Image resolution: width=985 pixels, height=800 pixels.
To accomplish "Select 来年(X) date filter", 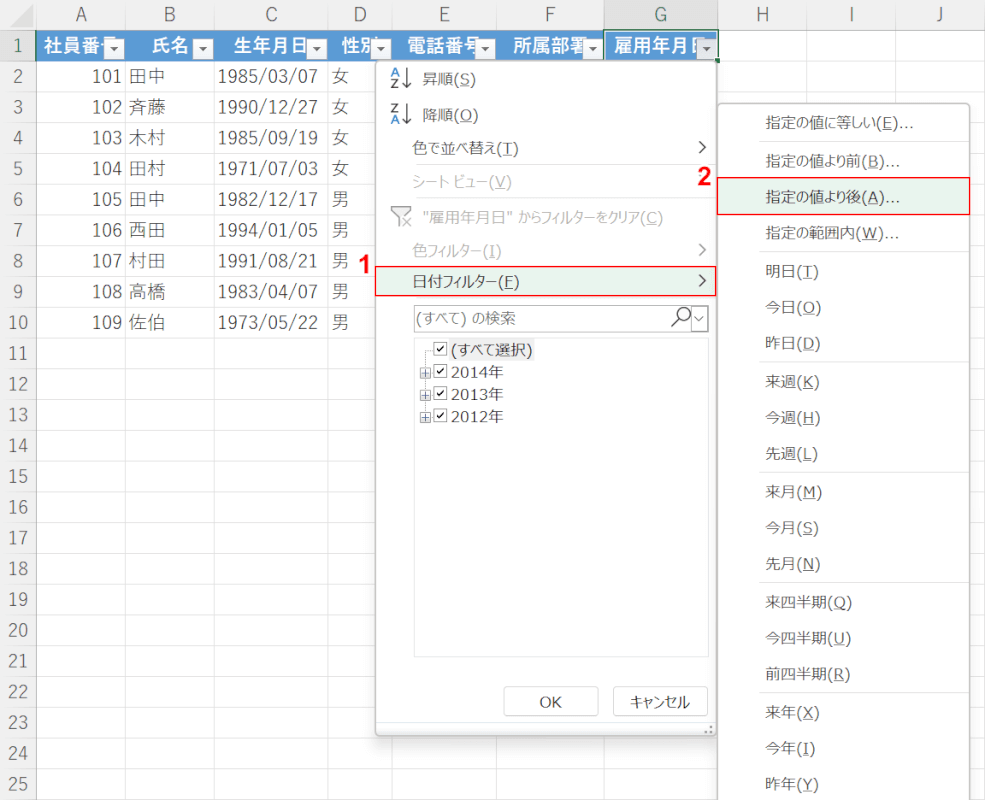I will pos(843,712).
